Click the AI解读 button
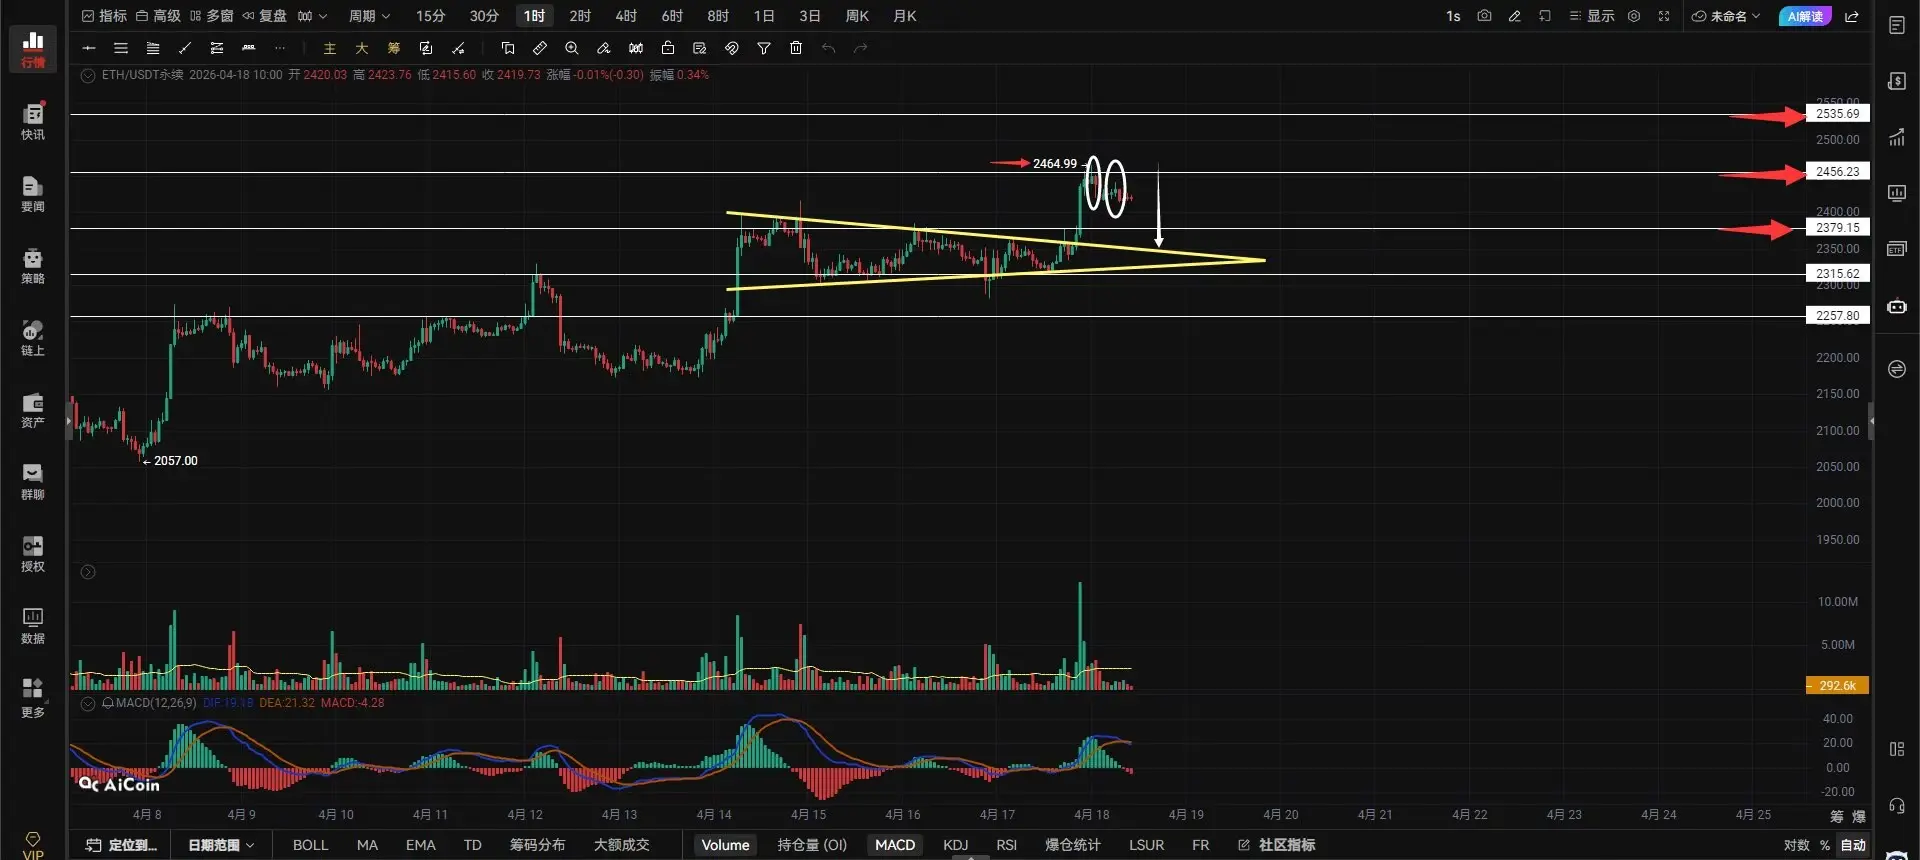The image size is (1920, 860). [x=1805, y=16]
